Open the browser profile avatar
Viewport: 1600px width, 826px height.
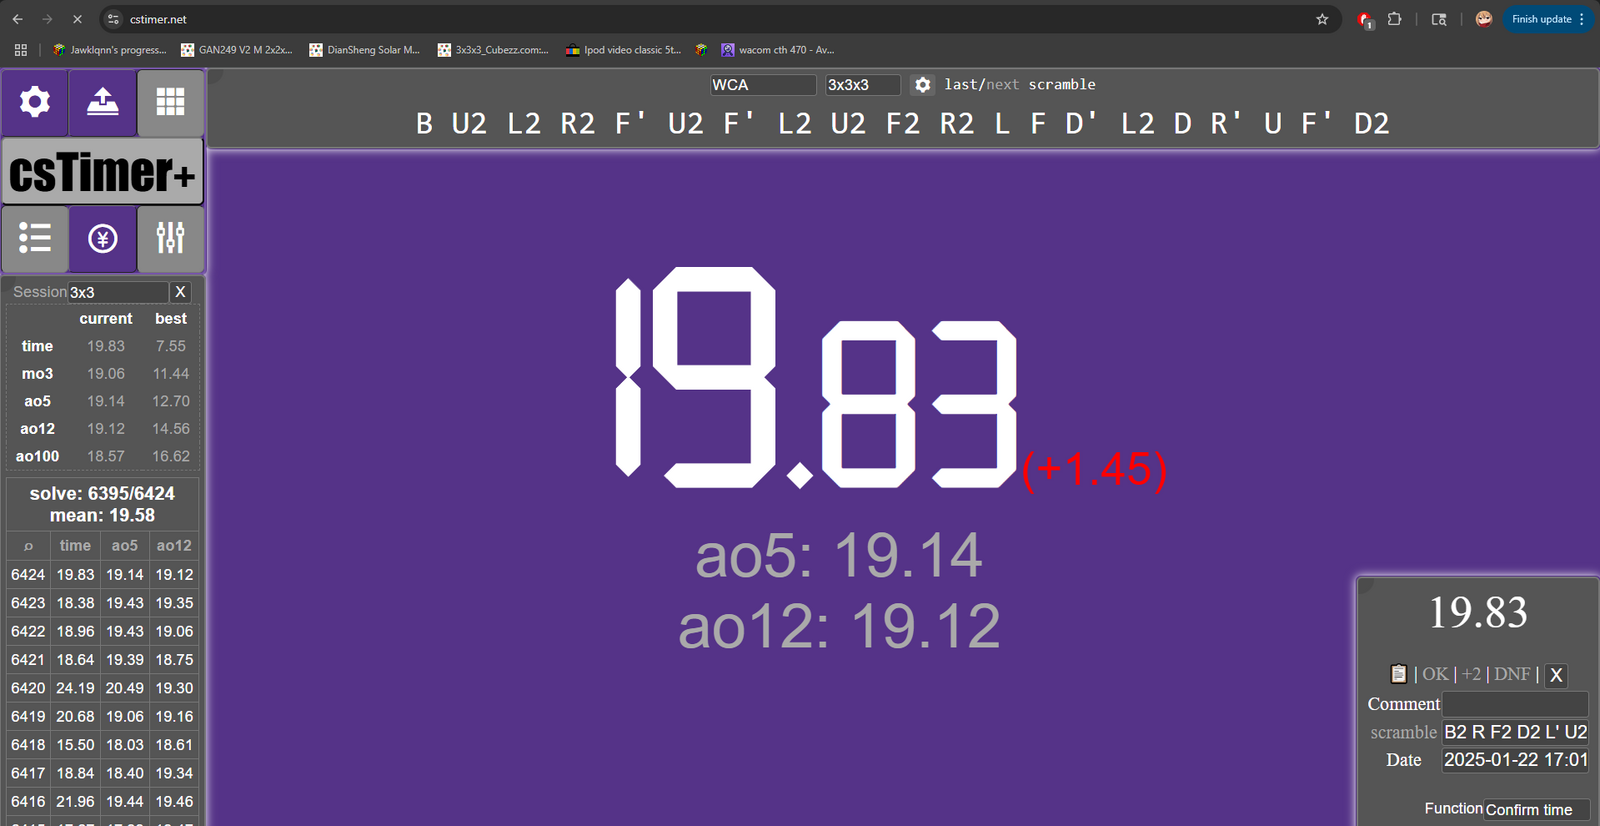coord(1484,19)
